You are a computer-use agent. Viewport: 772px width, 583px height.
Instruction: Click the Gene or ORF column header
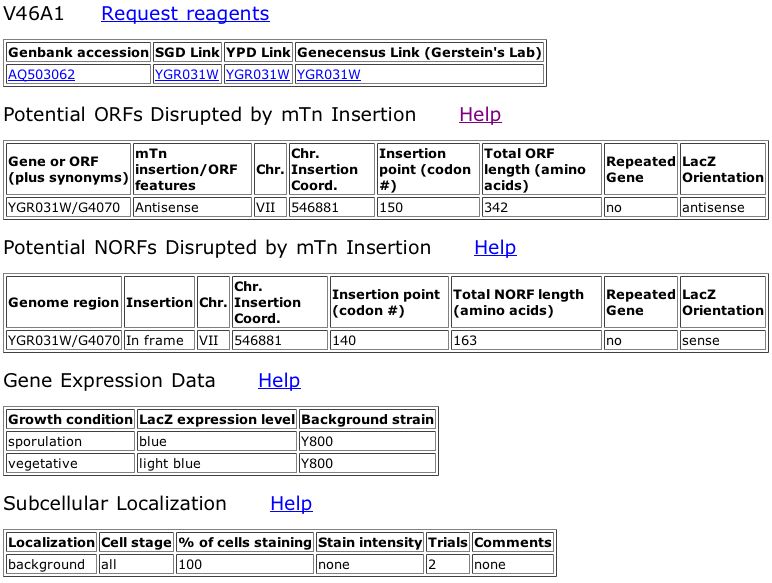click(68, 169)
